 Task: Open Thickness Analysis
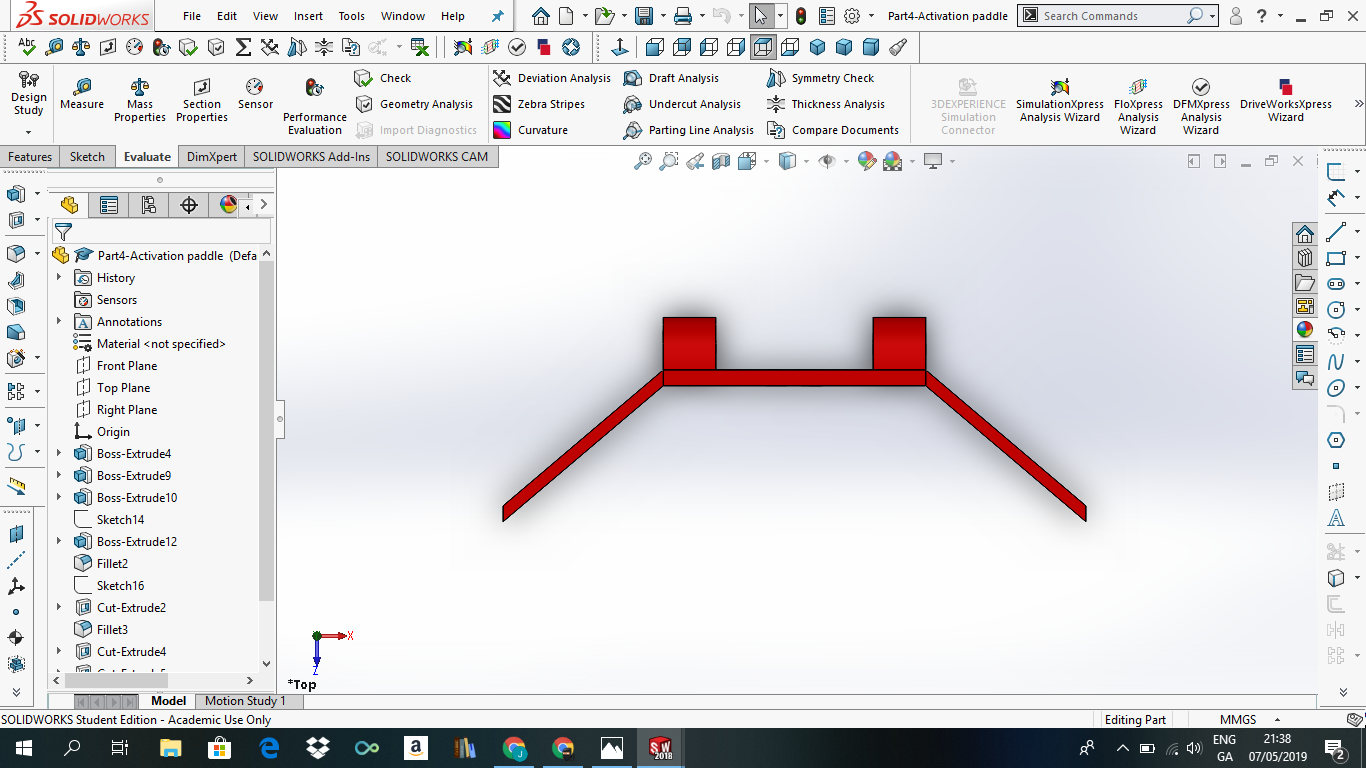tap(825, 104)
